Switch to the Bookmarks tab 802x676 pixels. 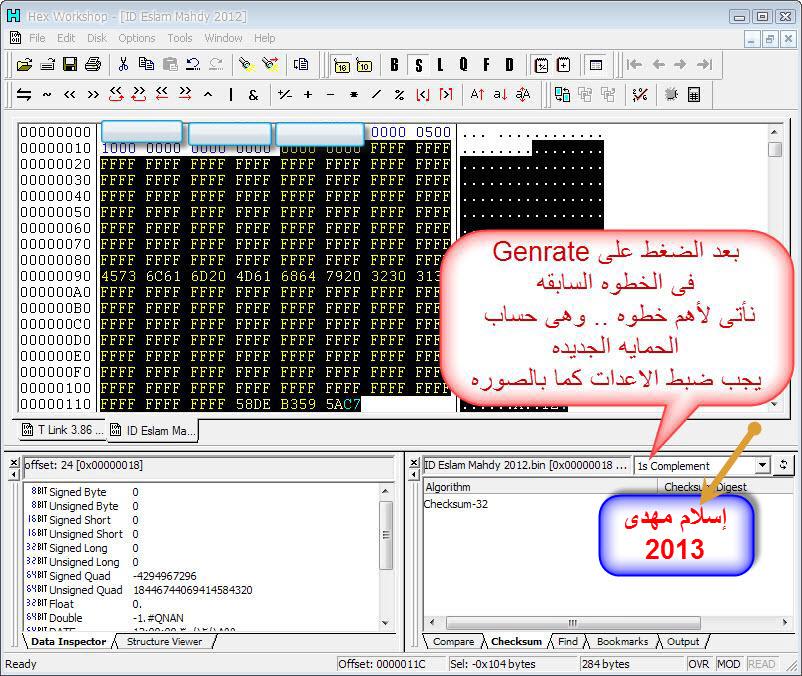(622, 641)
